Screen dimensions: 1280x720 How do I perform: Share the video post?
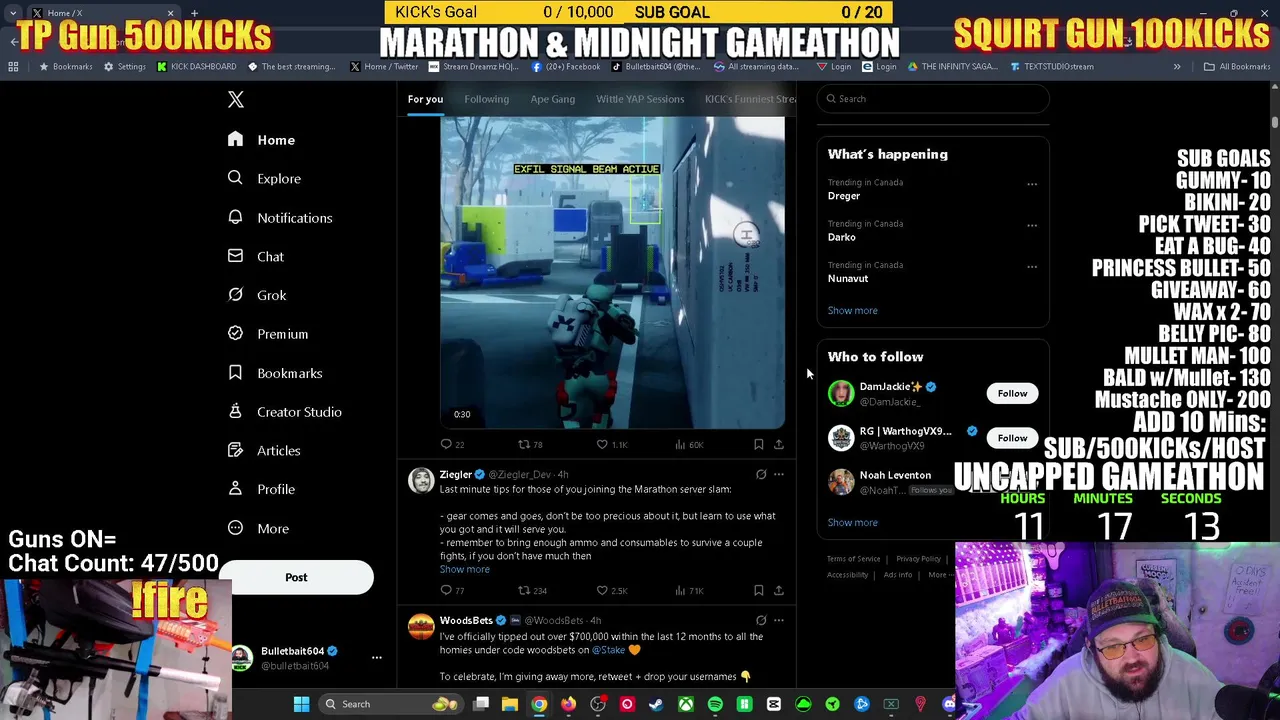pos(779,444)
